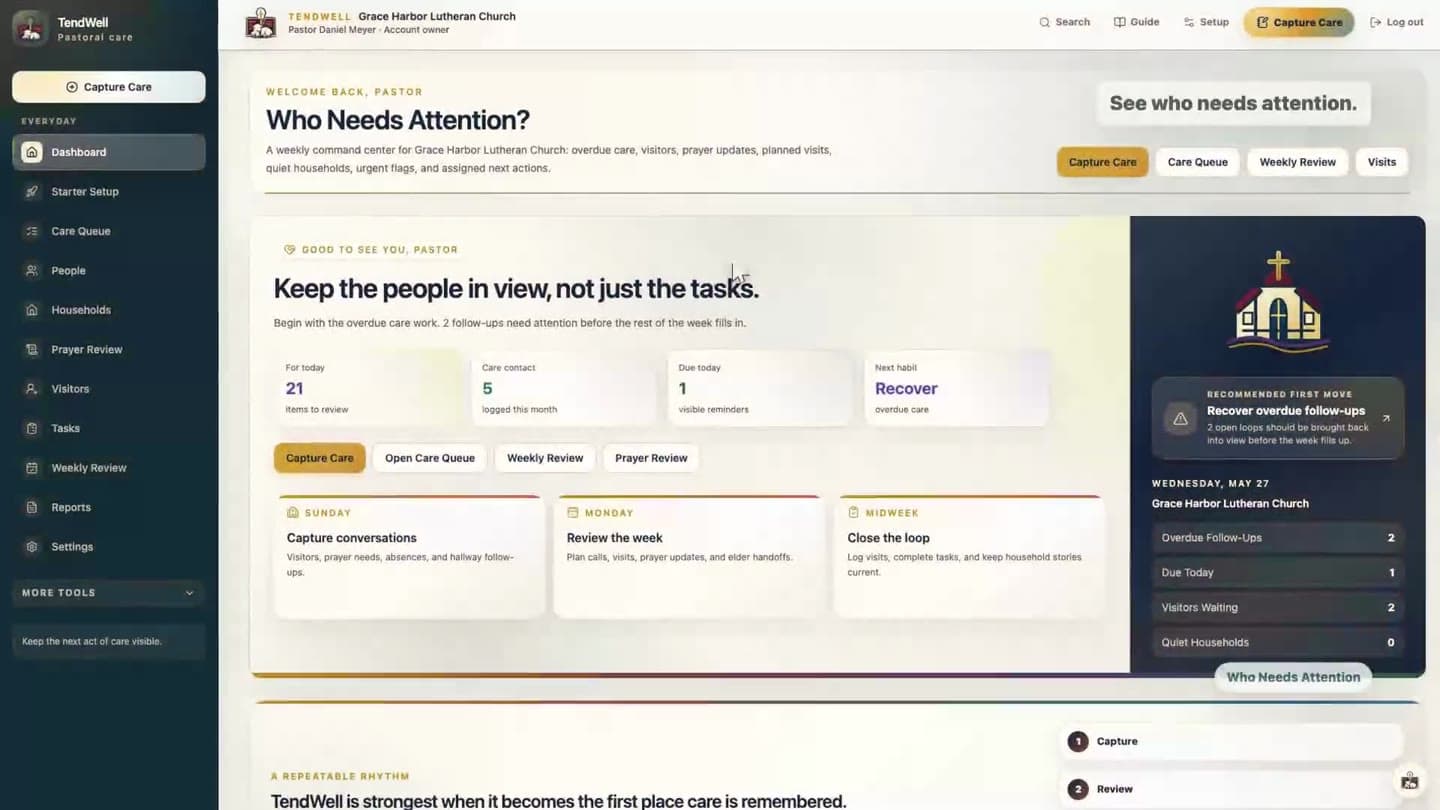This screenshot has height=810, width=1440.
Task: Click 'Pastor Daniel Meyer · Account owner' text
Action: click(368, 30)
